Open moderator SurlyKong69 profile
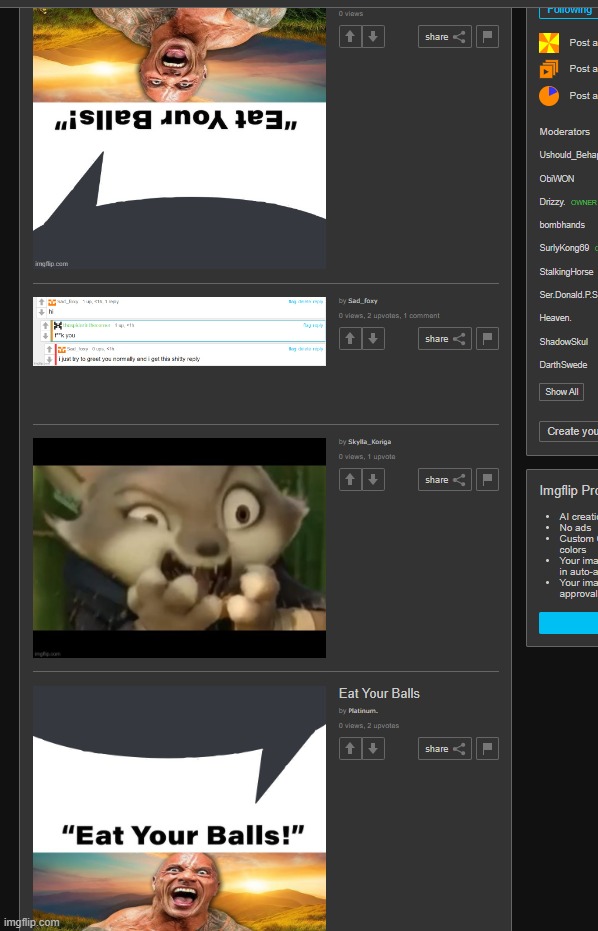This screenshot has height=931, width=598. coord(564,248)
